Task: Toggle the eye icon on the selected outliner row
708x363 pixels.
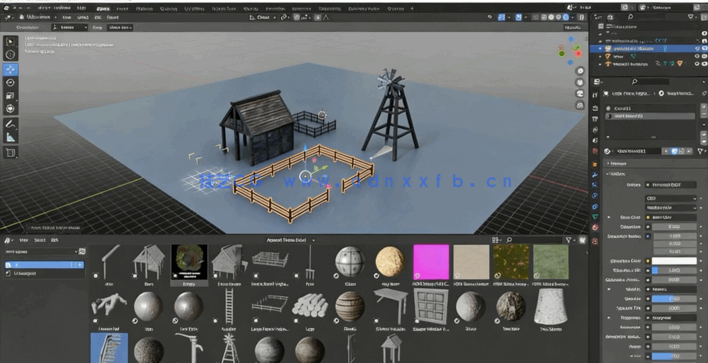Action: [698, 48]
